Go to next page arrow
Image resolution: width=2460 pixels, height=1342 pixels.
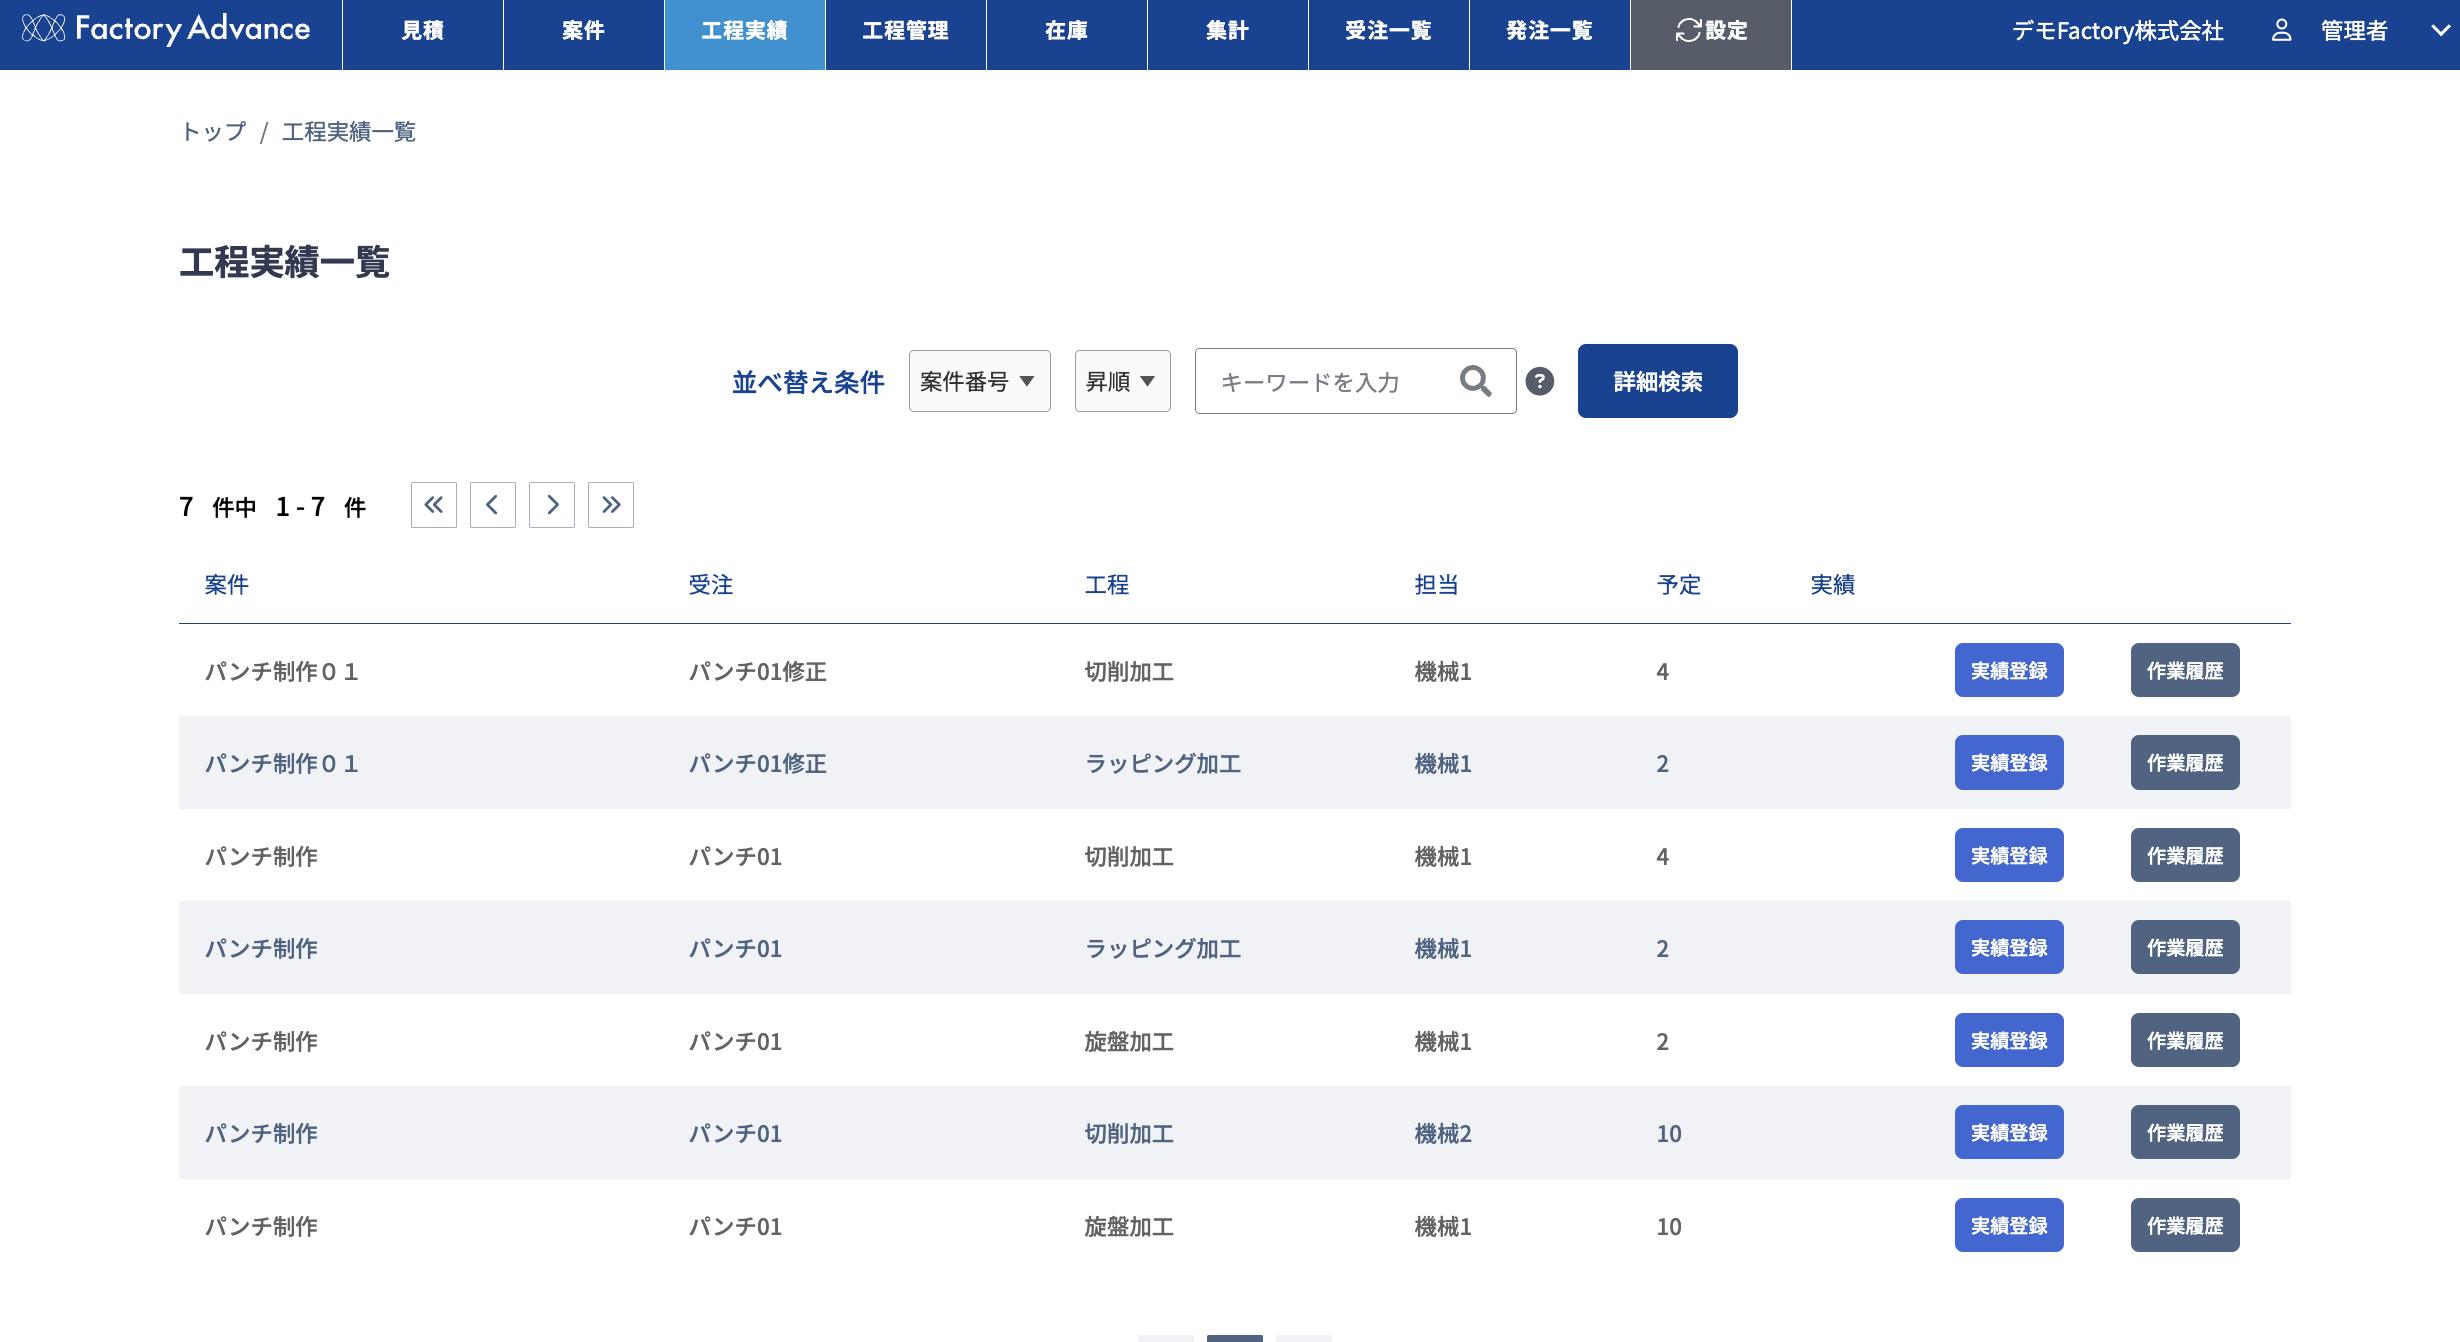552,505
